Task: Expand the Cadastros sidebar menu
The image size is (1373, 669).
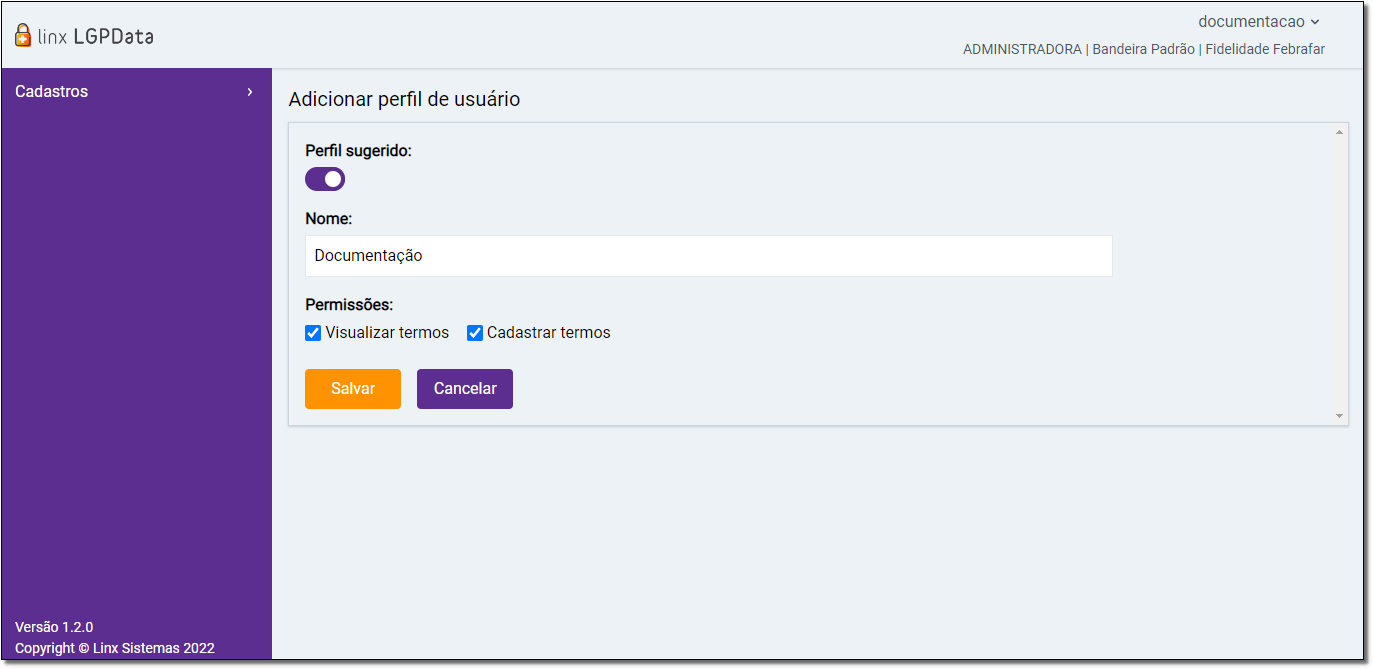Action: coord(136,91)
